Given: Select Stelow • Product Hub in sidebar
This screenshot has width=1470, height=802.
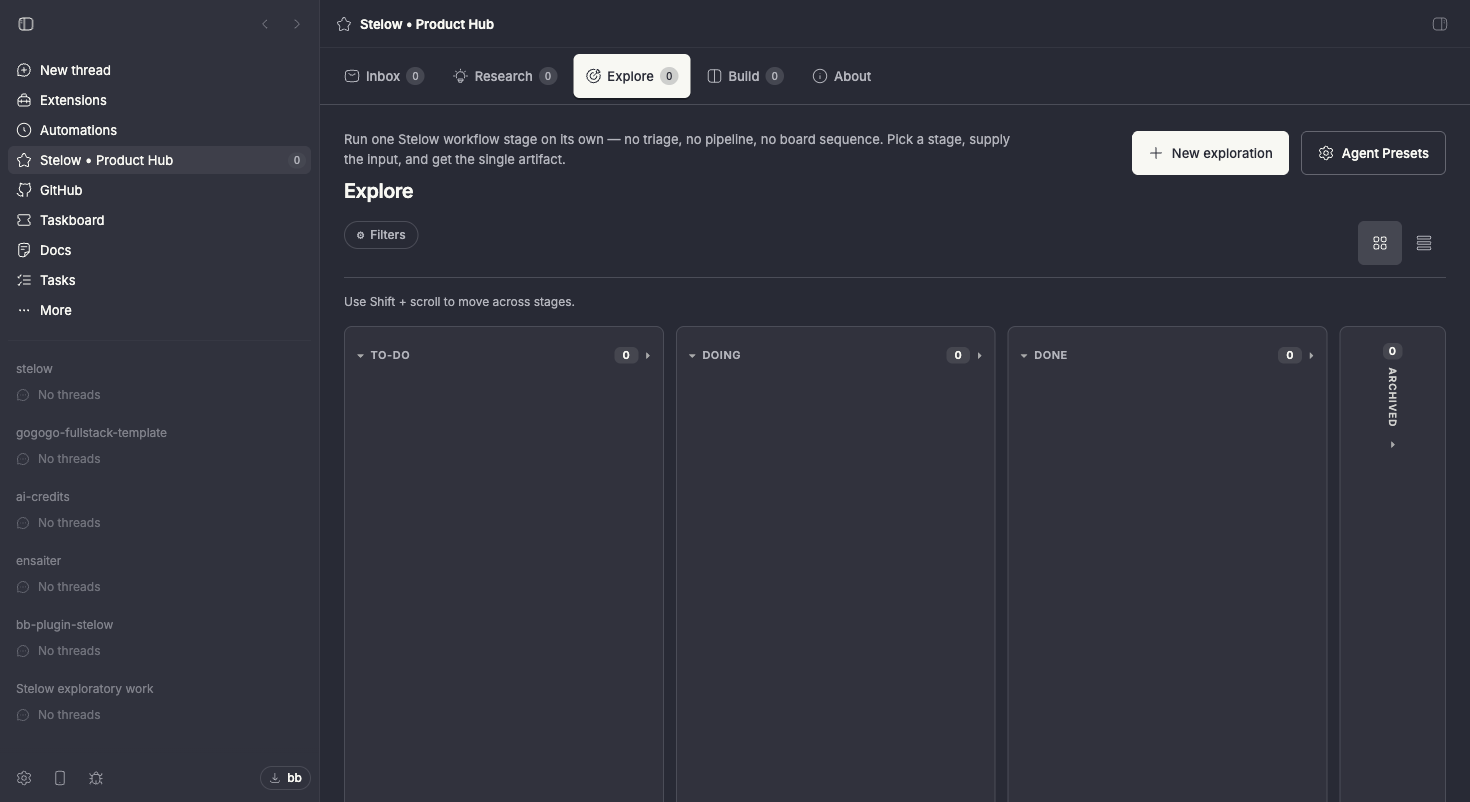Looking at the screenshot, I should 160,160.
